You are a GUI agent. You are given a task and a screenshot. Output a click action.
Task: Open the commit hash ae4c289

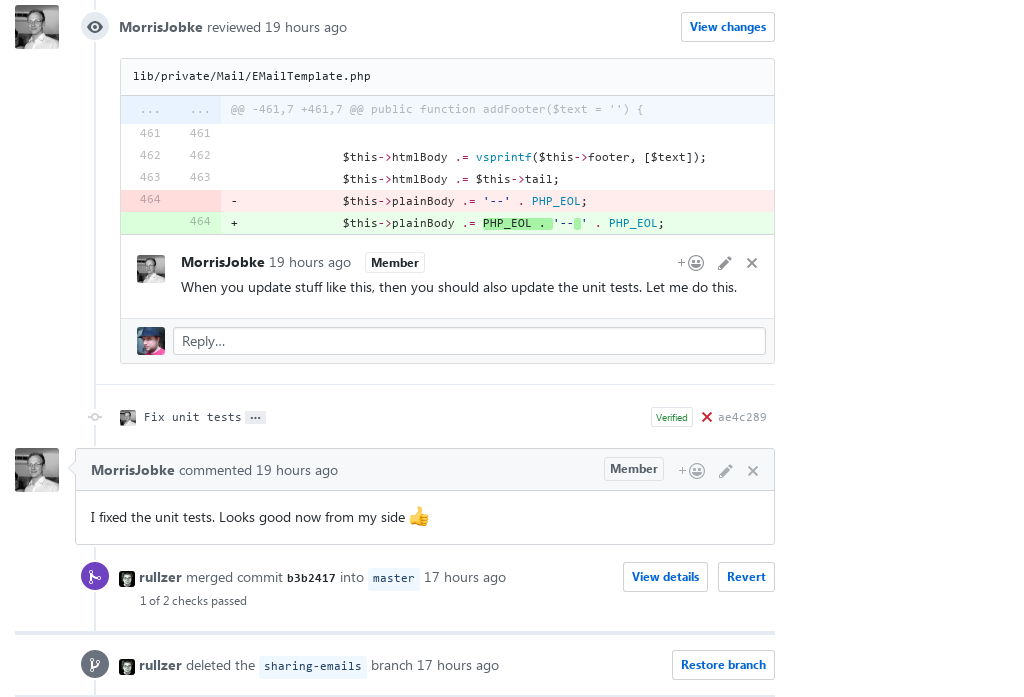click(x=742, y=417)
